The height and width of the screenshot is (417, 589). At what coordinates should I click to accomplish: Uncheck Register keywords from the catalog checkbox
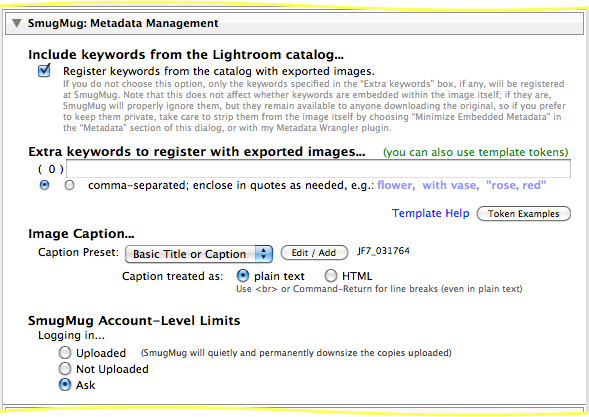pos(44,70)
